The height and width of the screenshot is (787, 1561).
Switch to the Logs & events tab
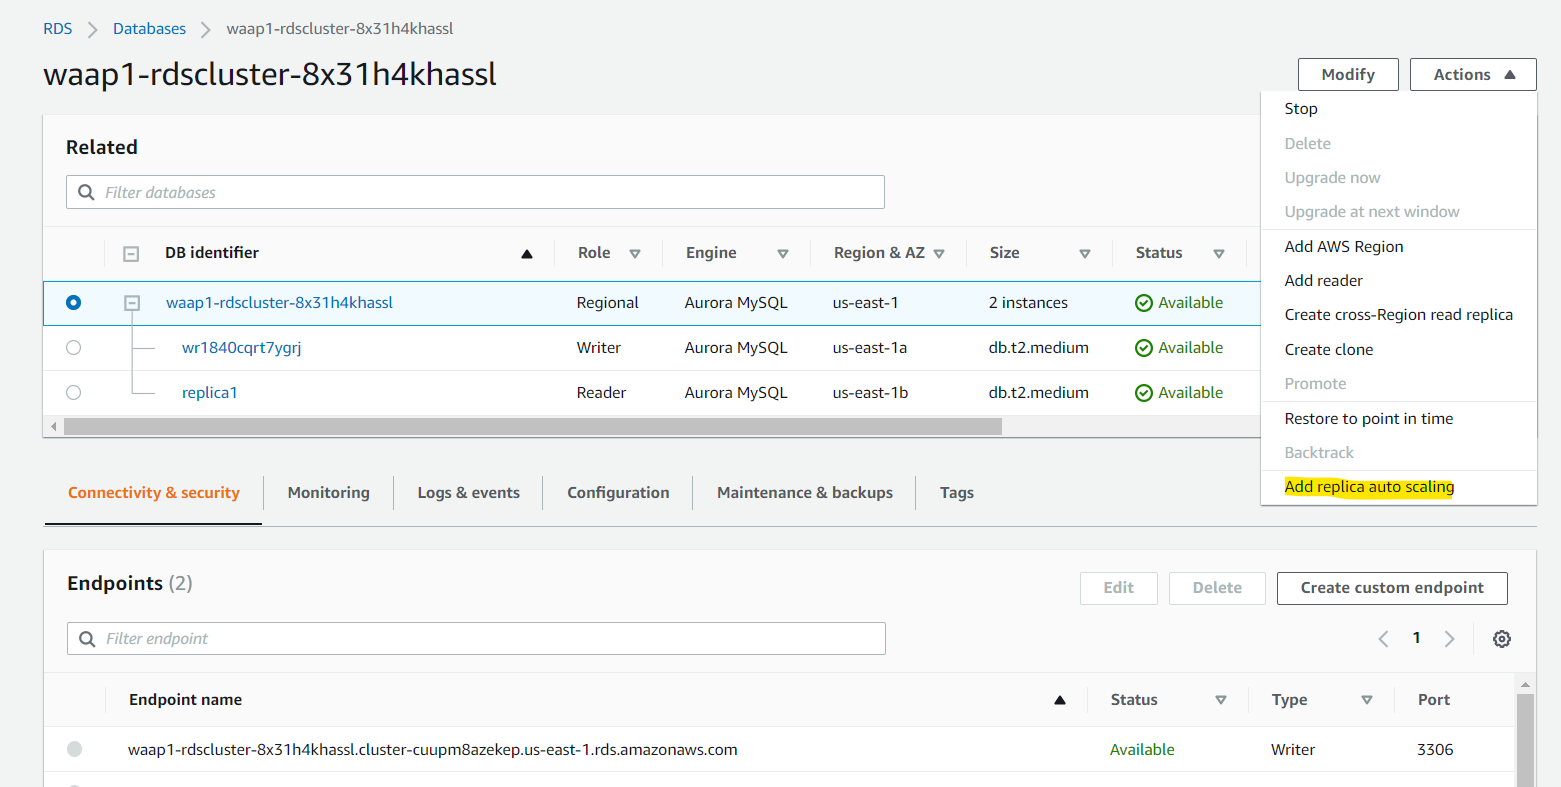pyautogui.click(x=468, y=493)
